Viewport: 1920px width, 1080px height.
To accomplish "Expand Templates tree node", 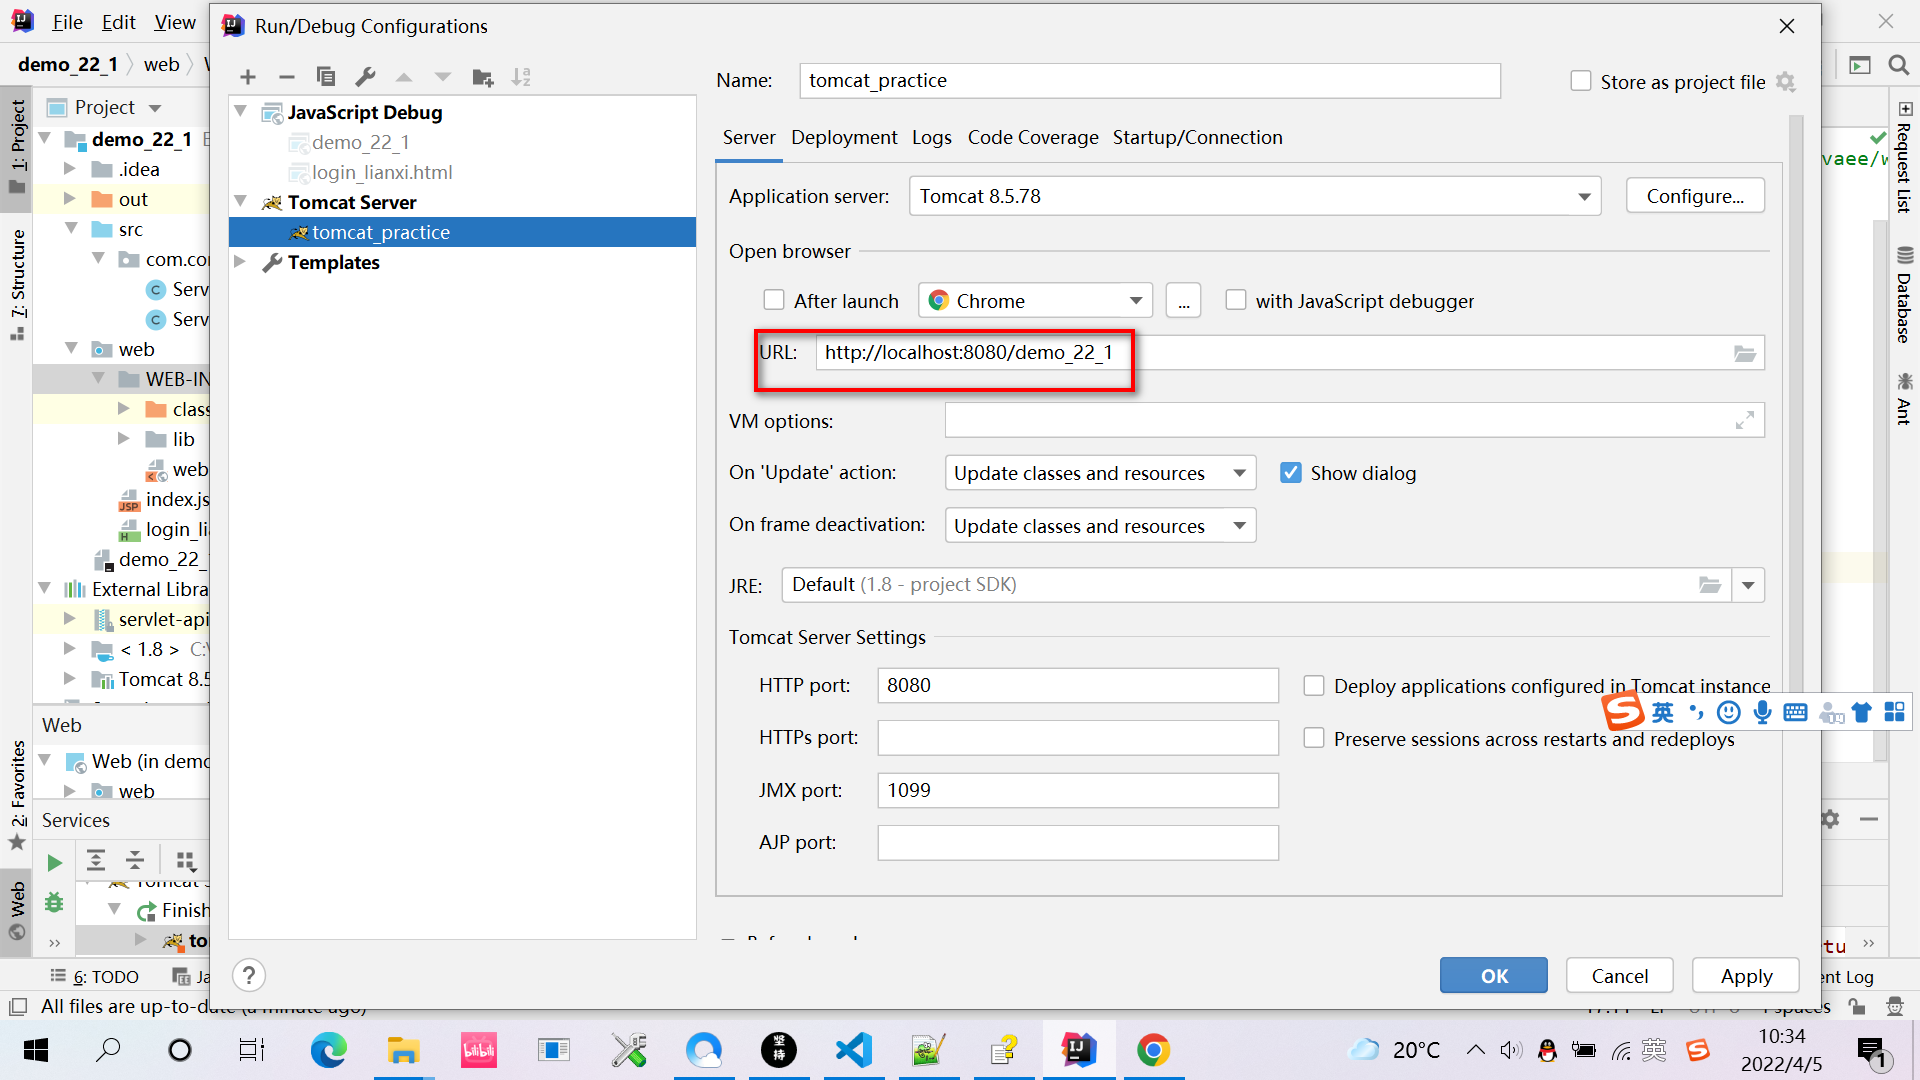I will pos(241,261).
